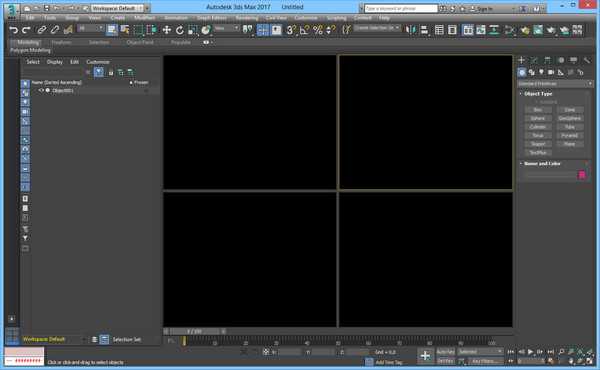Toggle the 3D Snaps button

[x=291, y=30]
